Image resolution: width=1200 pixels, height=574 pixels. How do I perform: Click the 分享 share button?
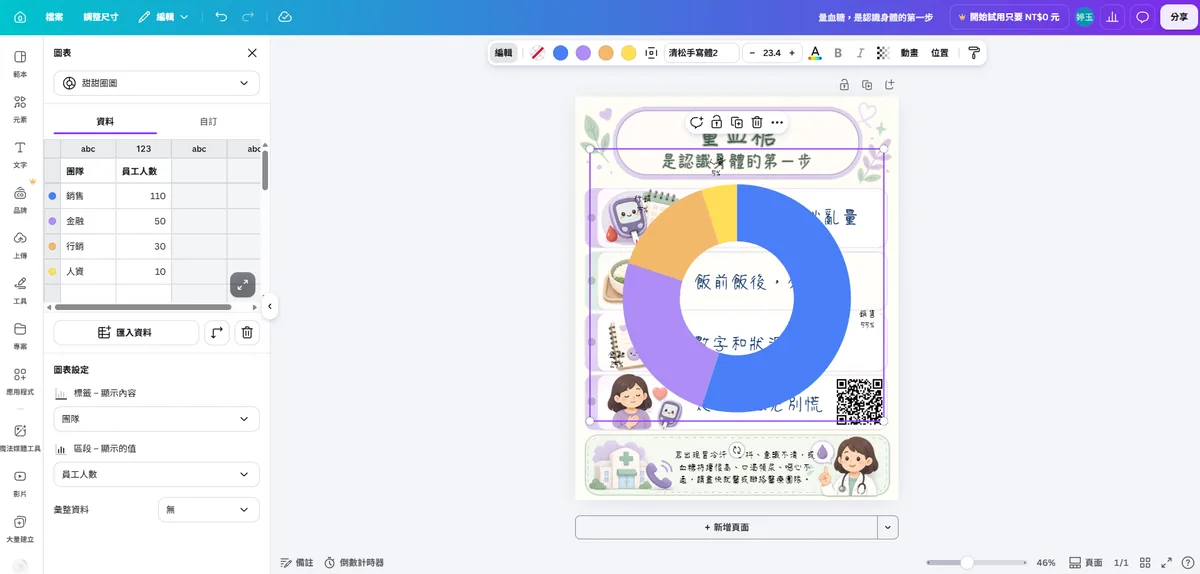click(x=1179, y=17)
